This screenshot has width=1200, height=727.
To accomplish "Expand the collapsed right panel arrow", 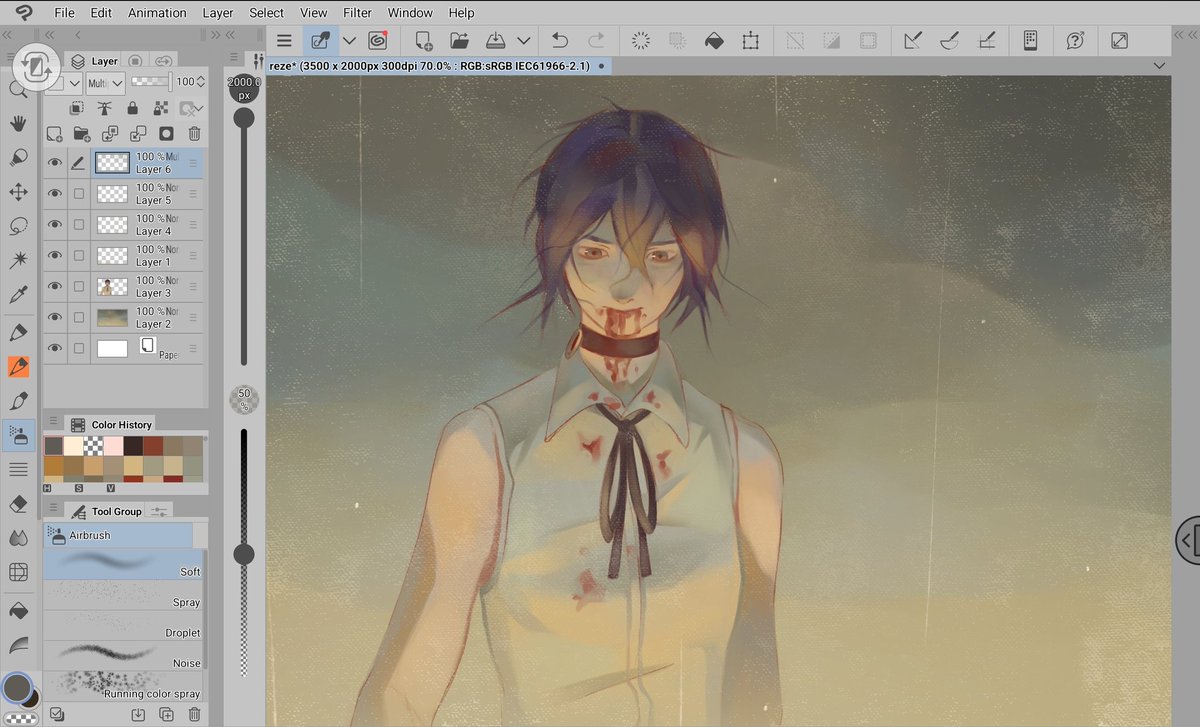I will tap(1187, 541).
